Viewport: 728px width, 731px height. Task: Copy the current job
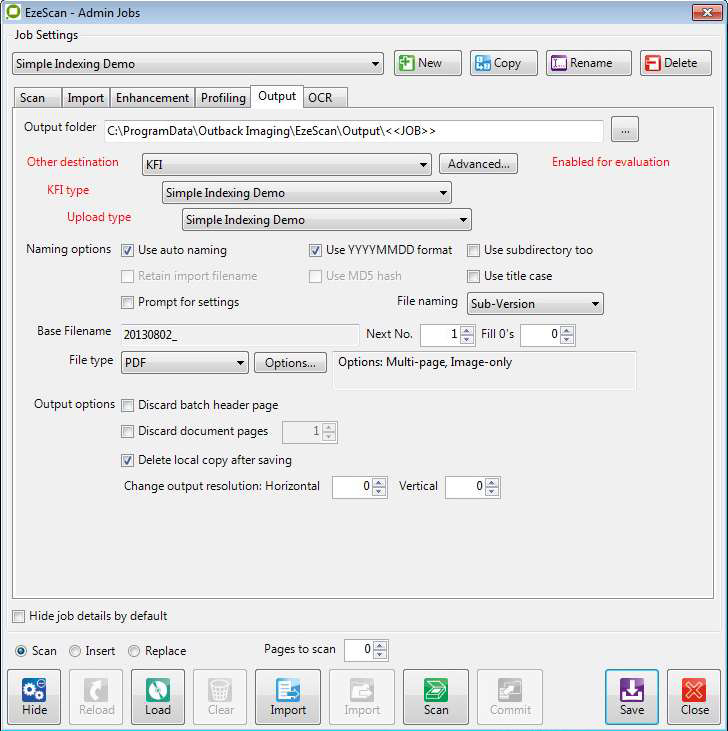[504, 63]
